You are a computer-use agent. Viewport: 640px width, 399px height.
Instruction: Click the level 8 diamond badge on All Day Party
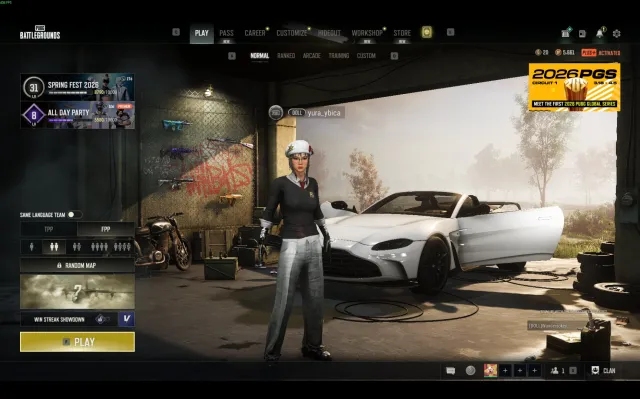[x=34, y=115]
